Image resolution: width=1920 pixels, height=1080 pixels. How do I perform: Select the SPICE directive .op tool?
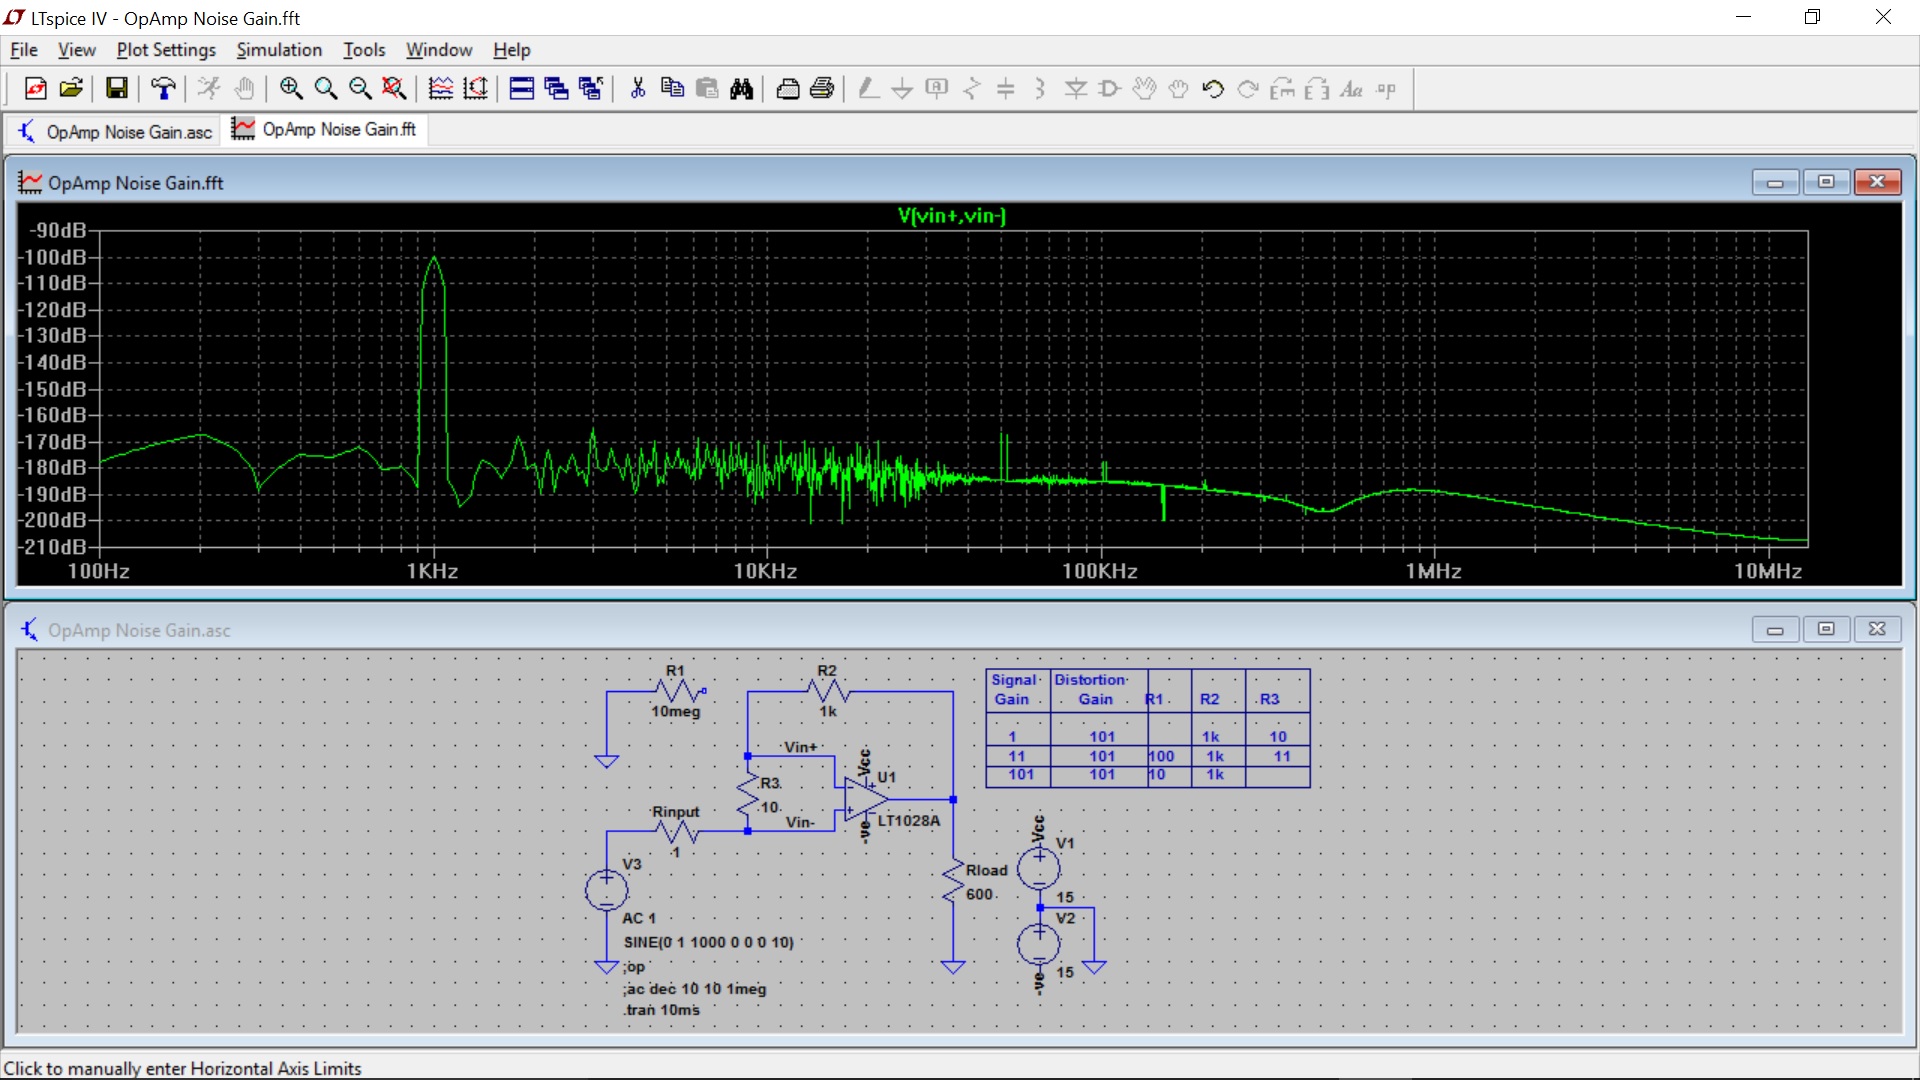(1386, 89)
